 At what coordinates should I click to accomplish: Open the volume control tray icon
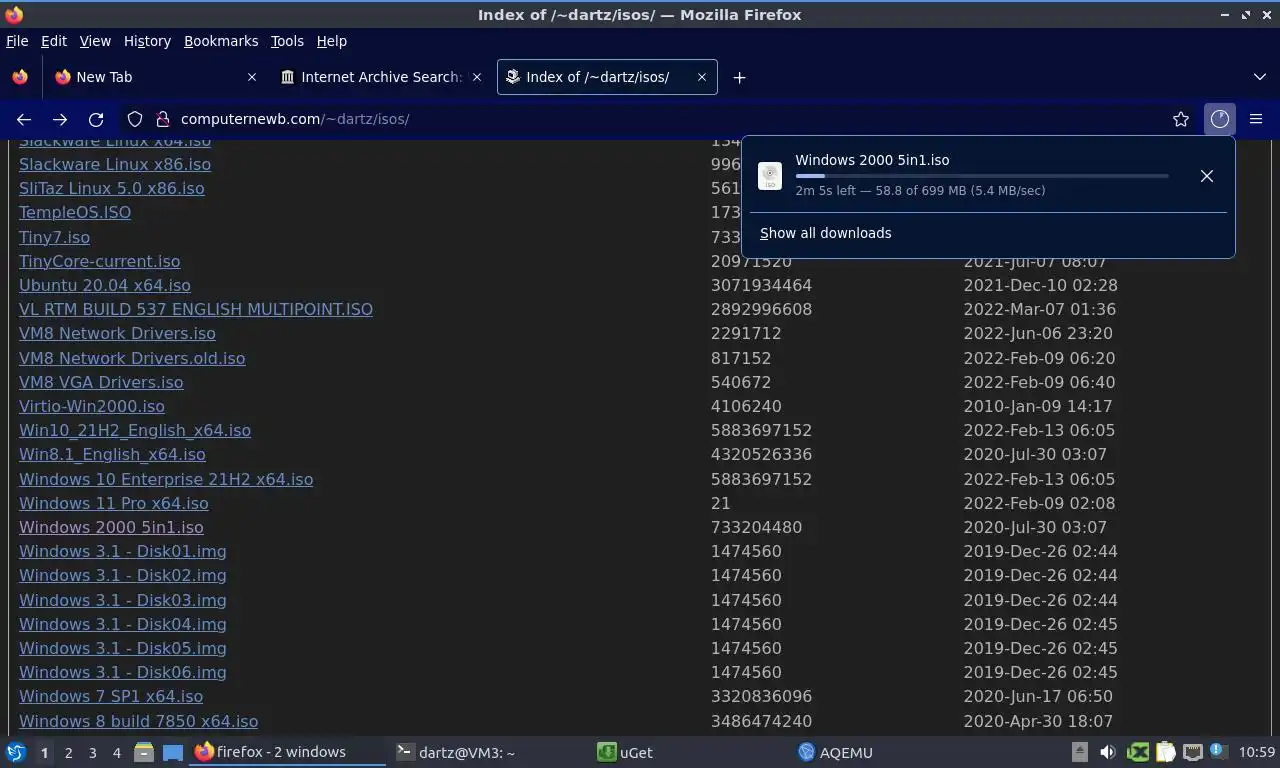tap(1107, 752)
